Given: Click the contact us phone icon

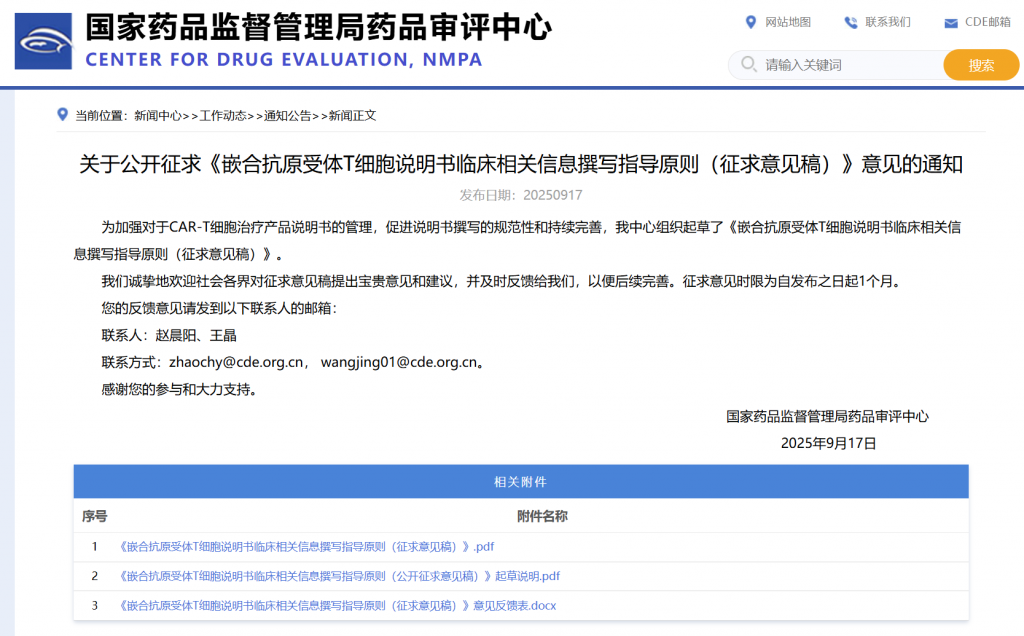Looking at the screenshot, I should [x=850, y=22].
